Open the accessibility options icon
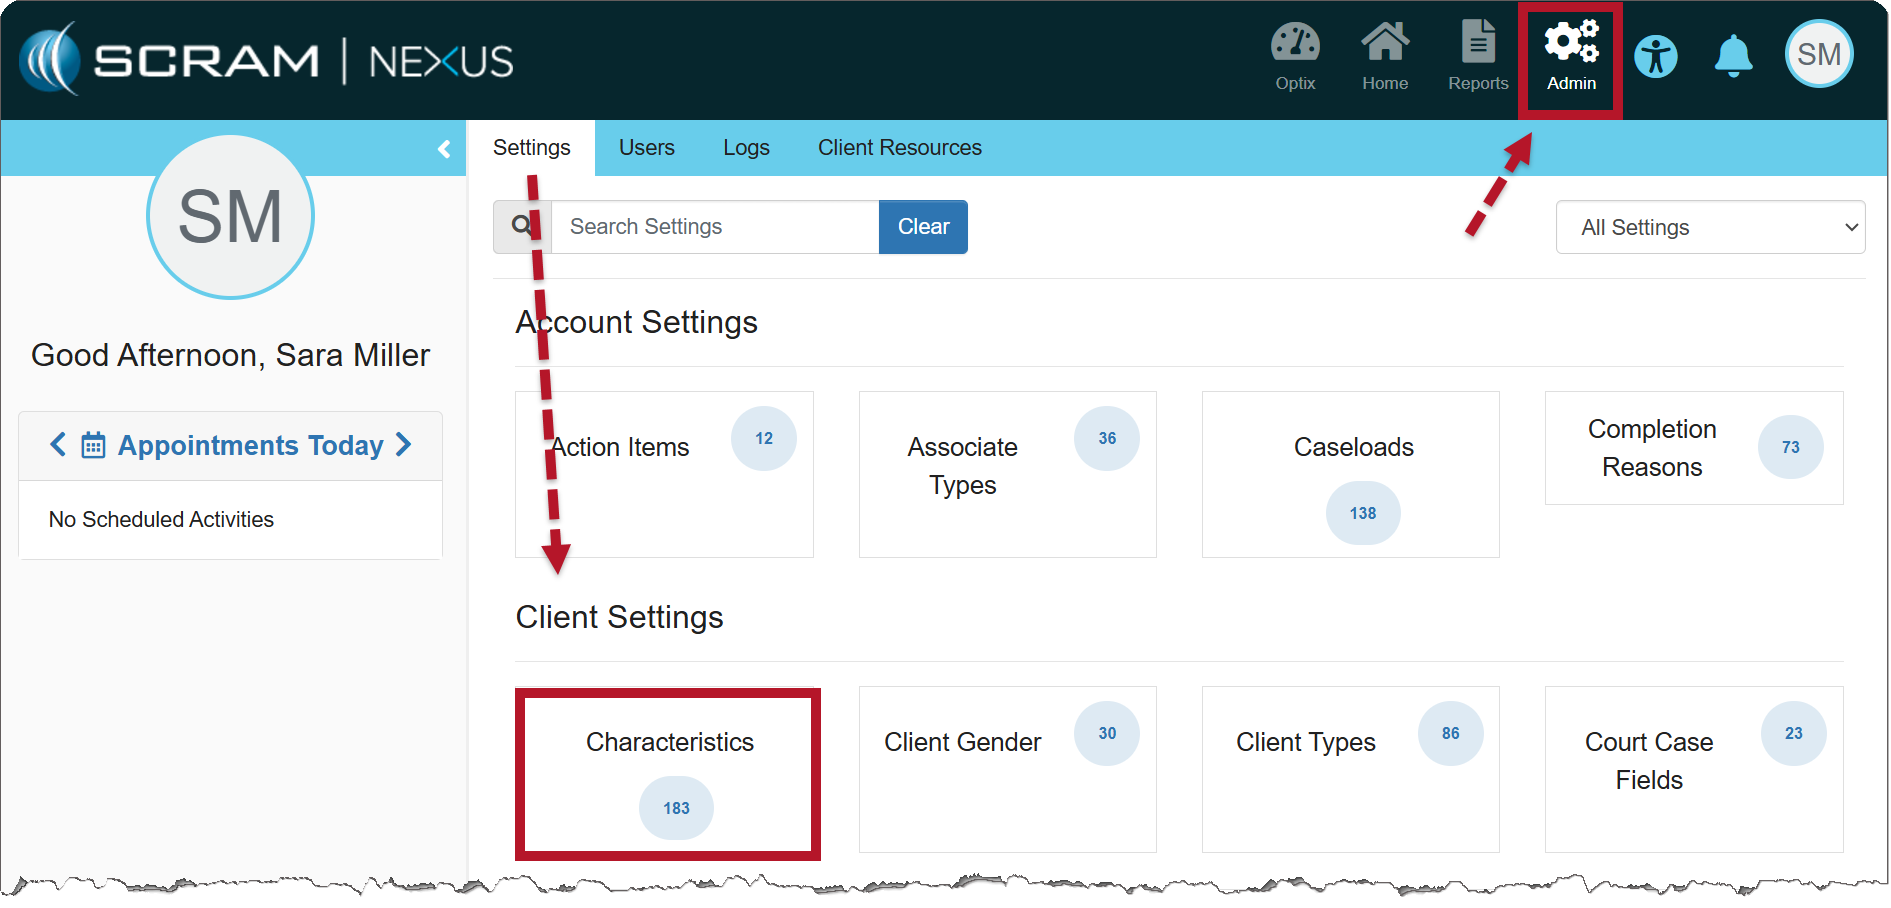Viewport: 1891px width, 908px height. 1655,57
